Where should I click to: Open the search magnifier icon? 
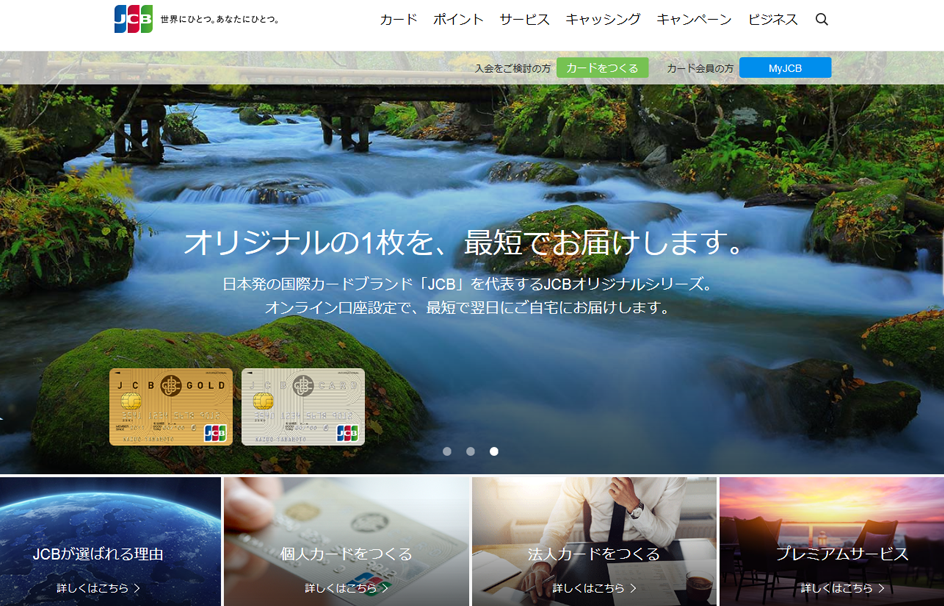click(821, 19)
